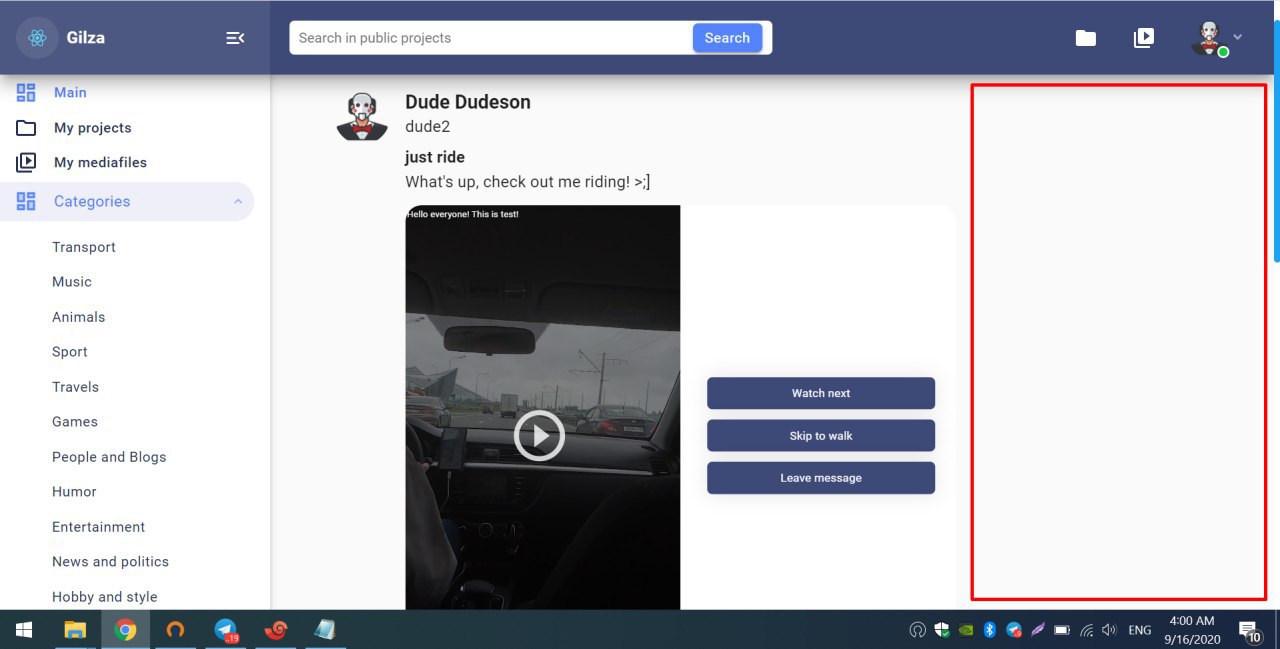
Task: Open My projects
Action: [x=93, y=128]
